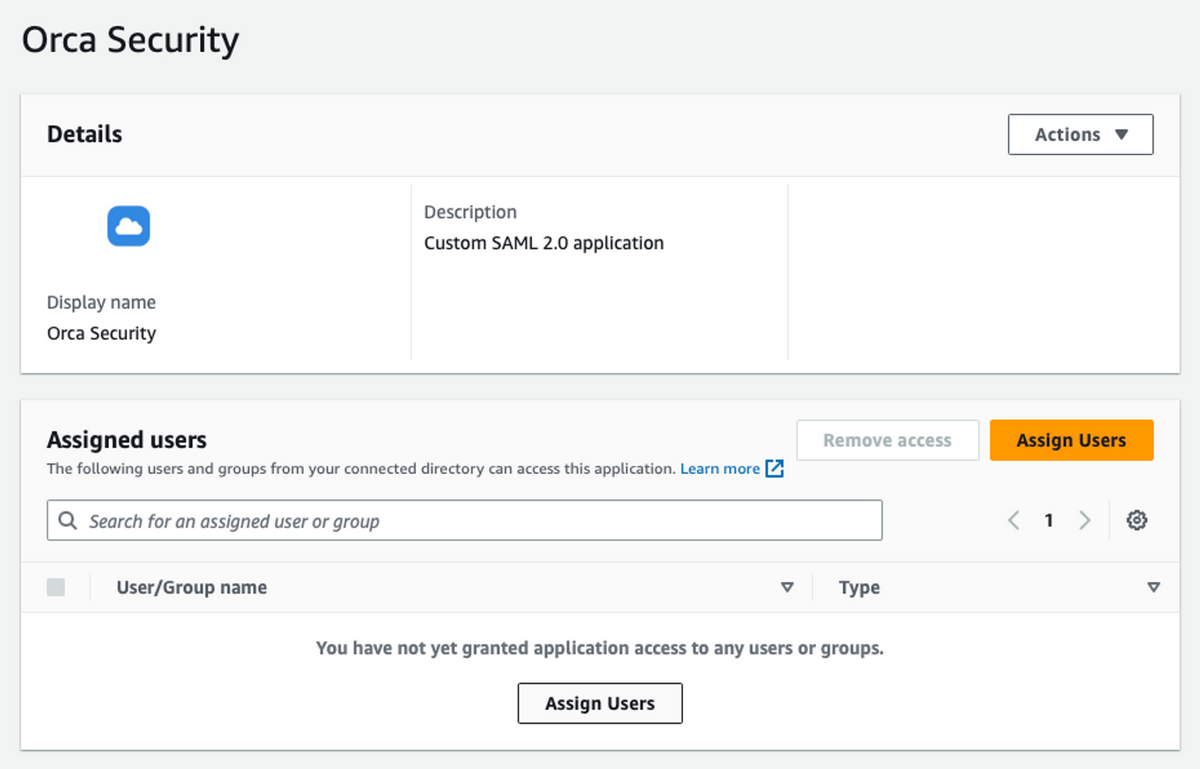This screenshot has width=1200, height=769.
Task: Click the blue cloud application icon
Action: [128, 226]
